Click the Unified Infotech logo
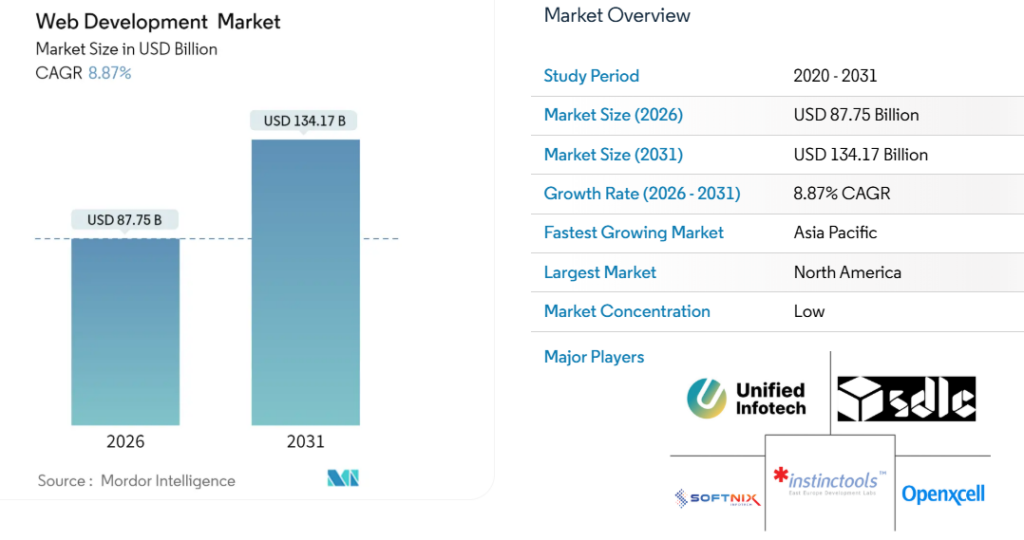Screen dimensions: 1024x540 [746, 398]
